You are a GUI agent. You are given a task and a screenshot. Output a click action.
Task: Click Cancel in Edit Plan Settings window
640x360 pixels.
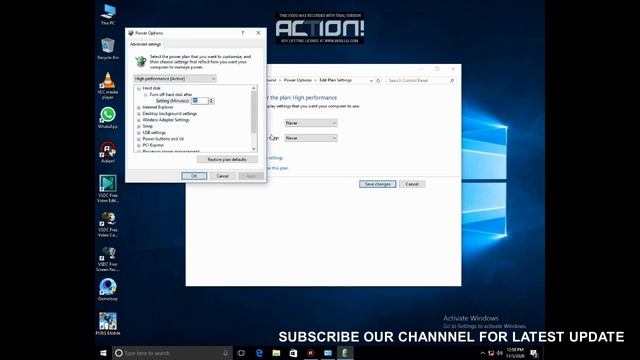tap(412, 184)
